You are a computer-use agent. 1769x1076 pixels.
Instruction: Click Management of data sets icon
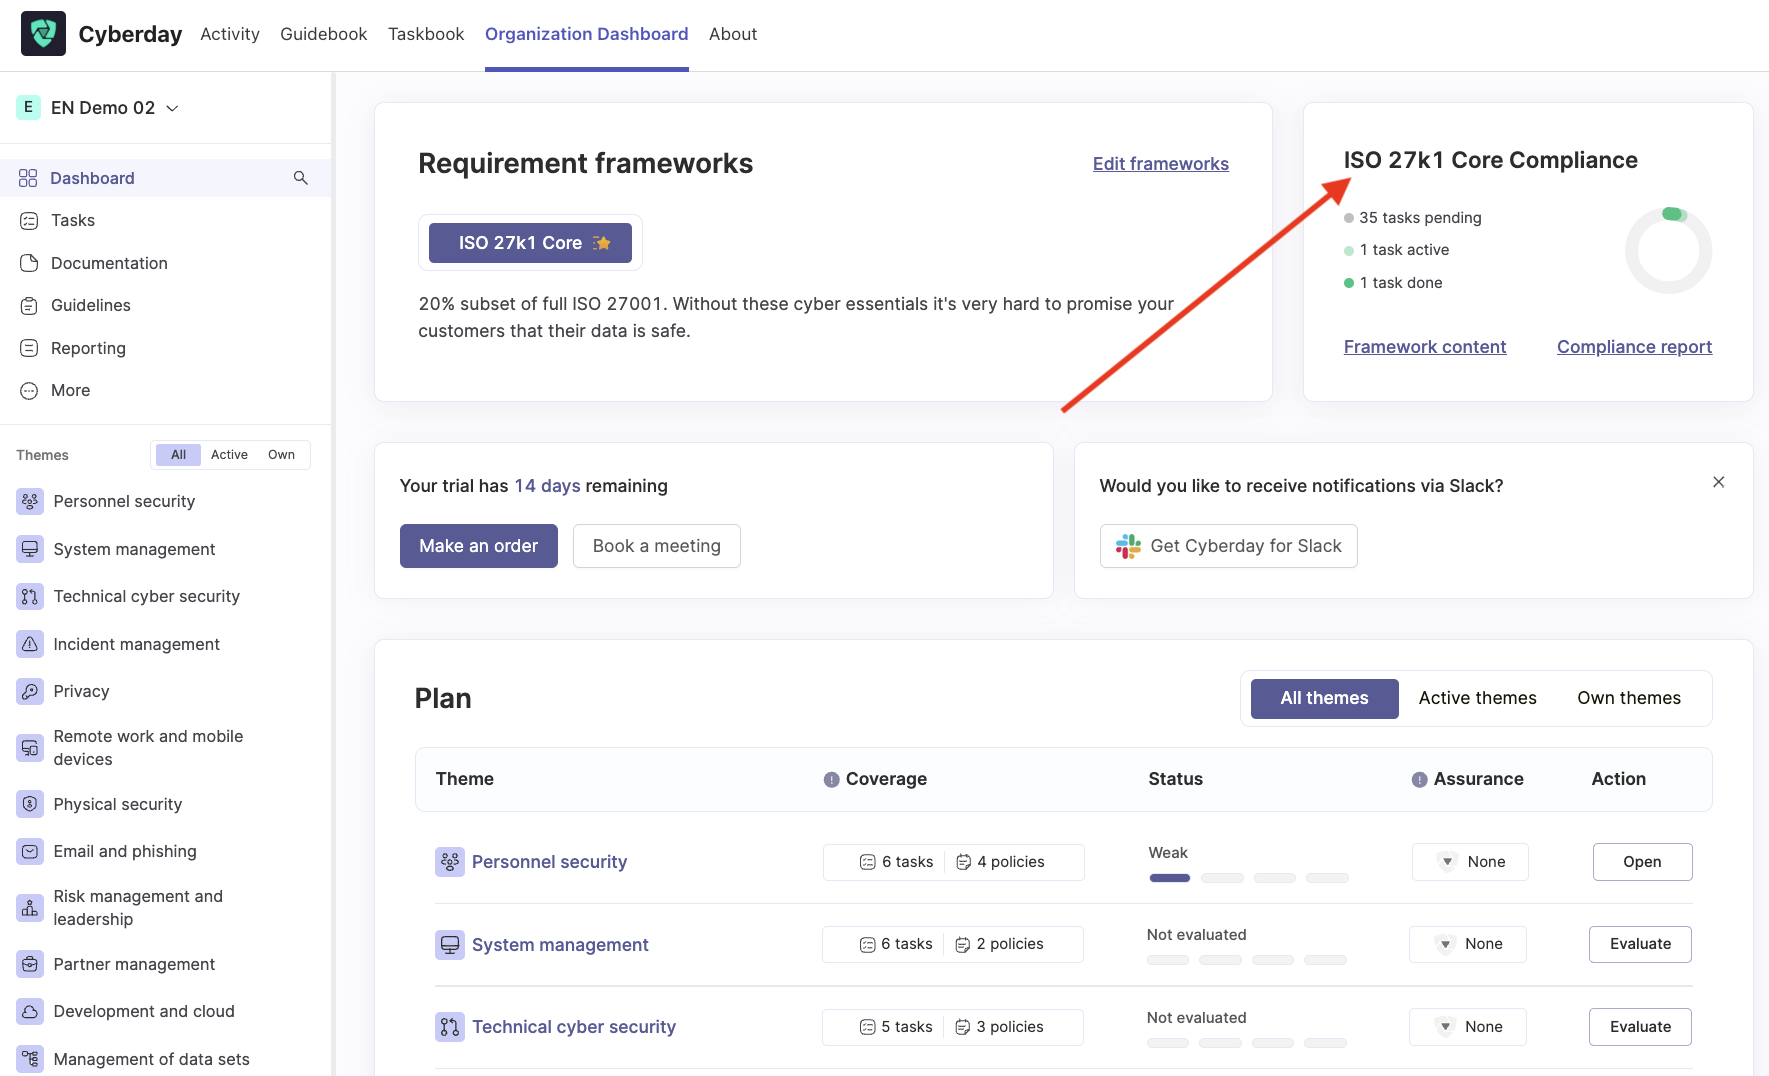coord(30,1059)
